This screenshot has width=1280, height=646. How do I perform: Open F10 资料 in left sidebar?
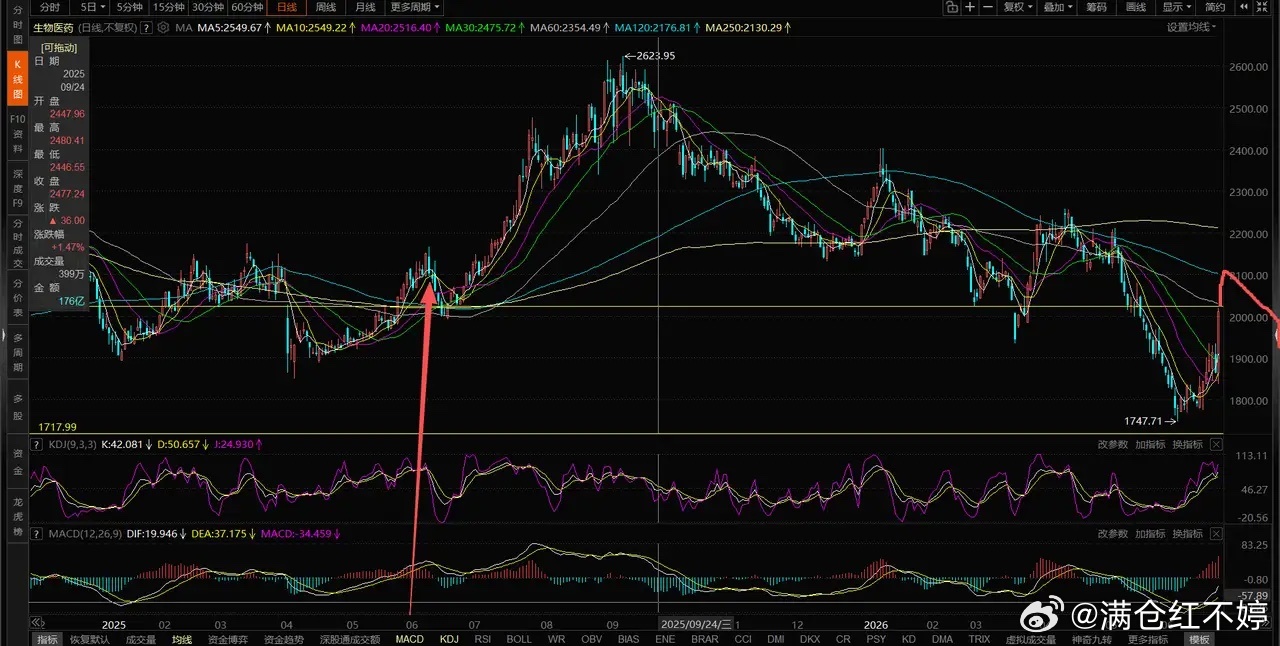coord(17,134)
